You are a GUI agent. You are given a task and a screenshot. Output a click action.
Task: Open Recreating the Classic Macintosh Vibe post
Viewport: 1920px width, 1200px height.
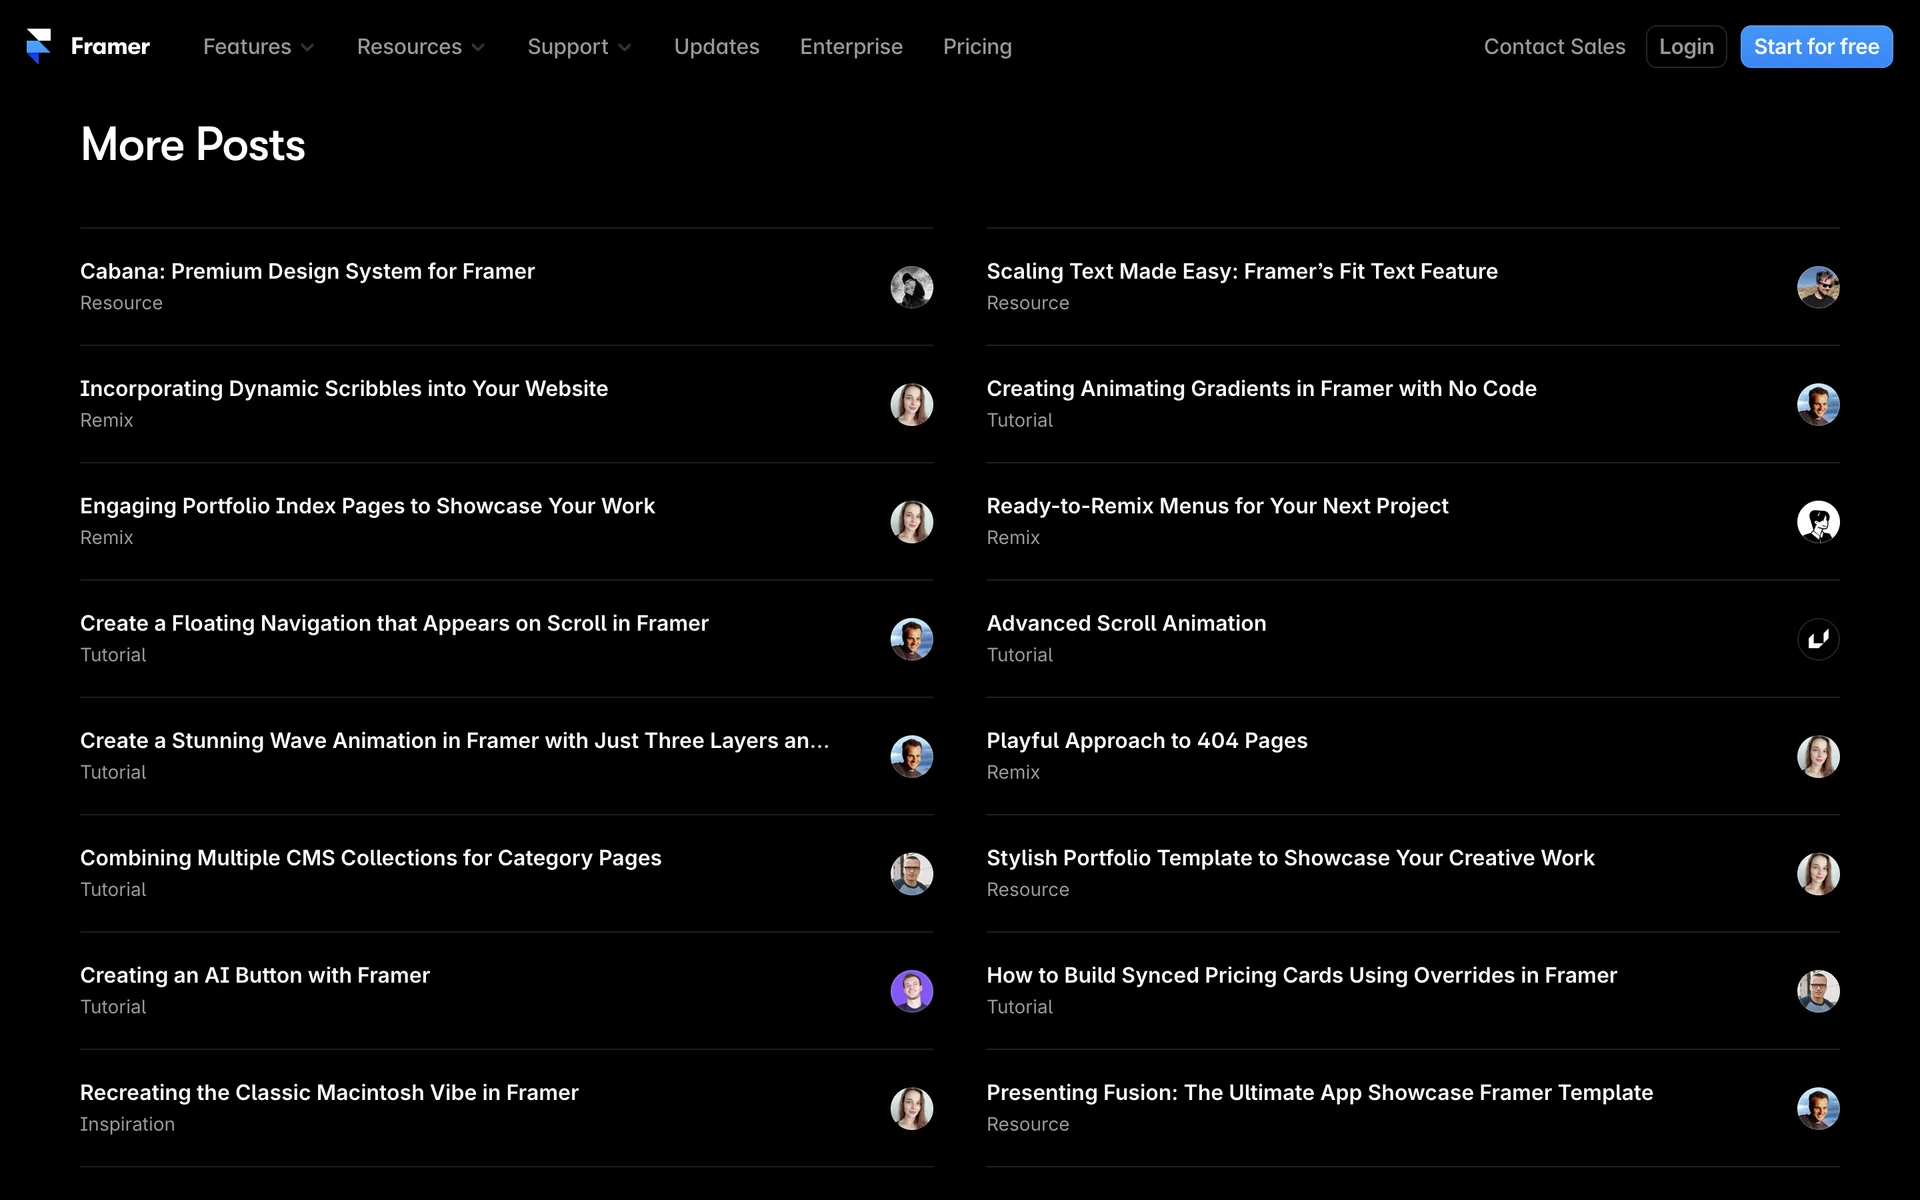tap(329, 1093)
